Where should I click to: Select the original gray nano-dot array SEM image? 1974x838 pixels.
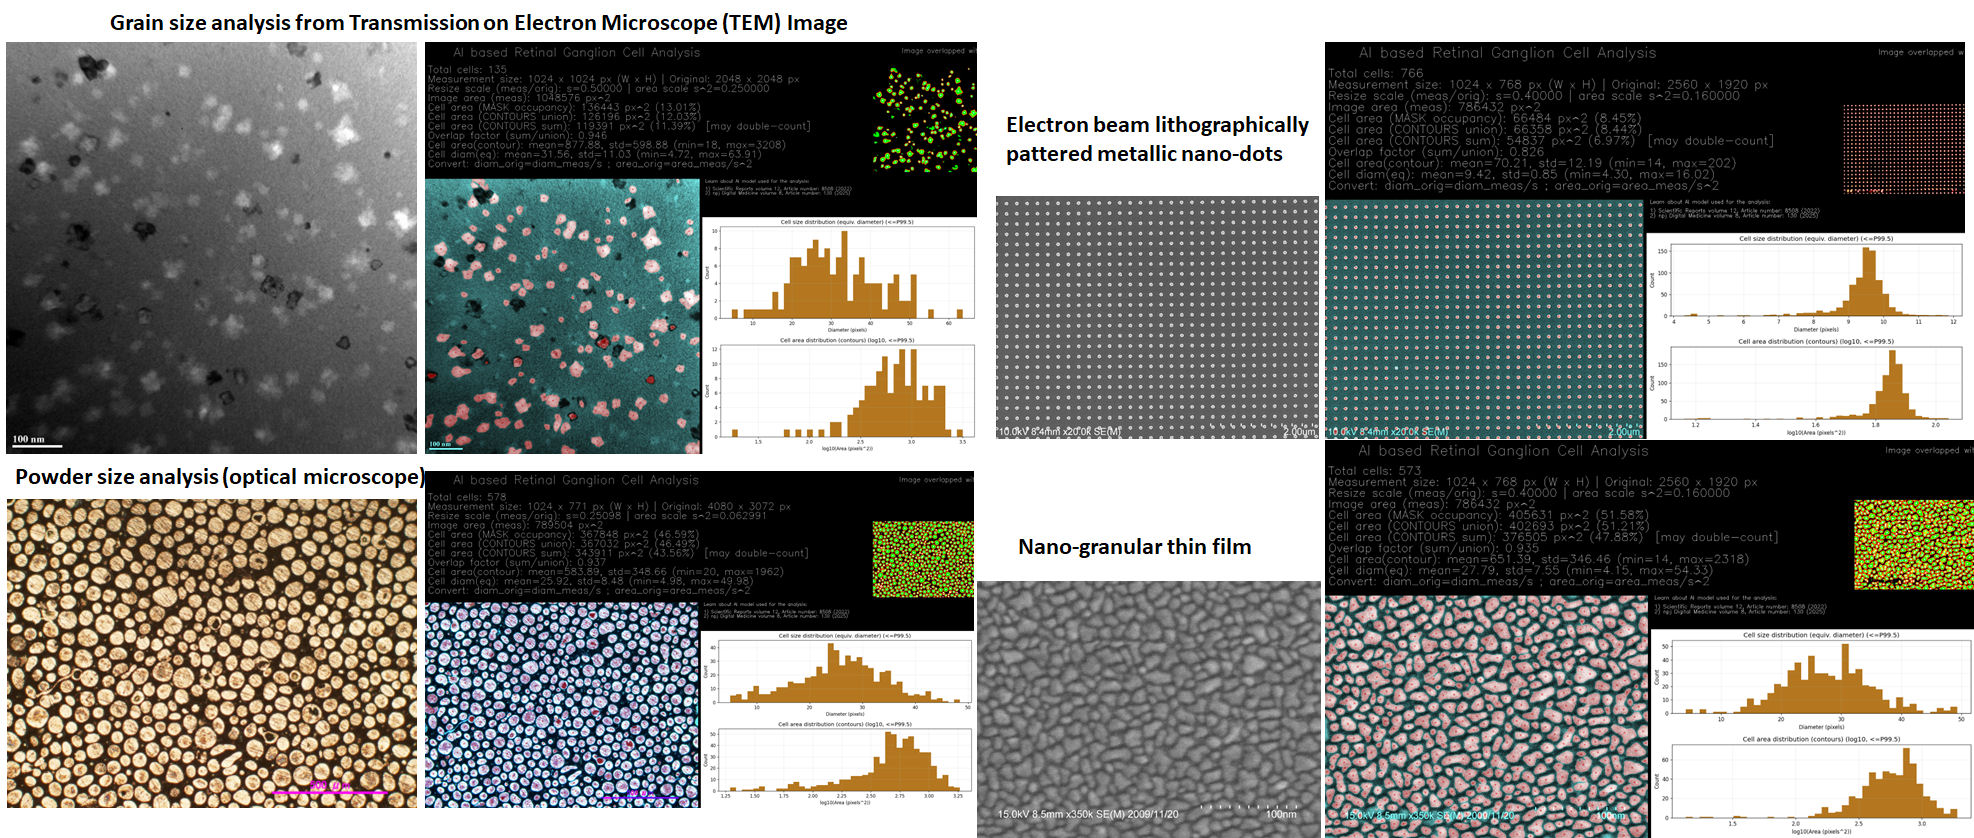pos(1158,318)
